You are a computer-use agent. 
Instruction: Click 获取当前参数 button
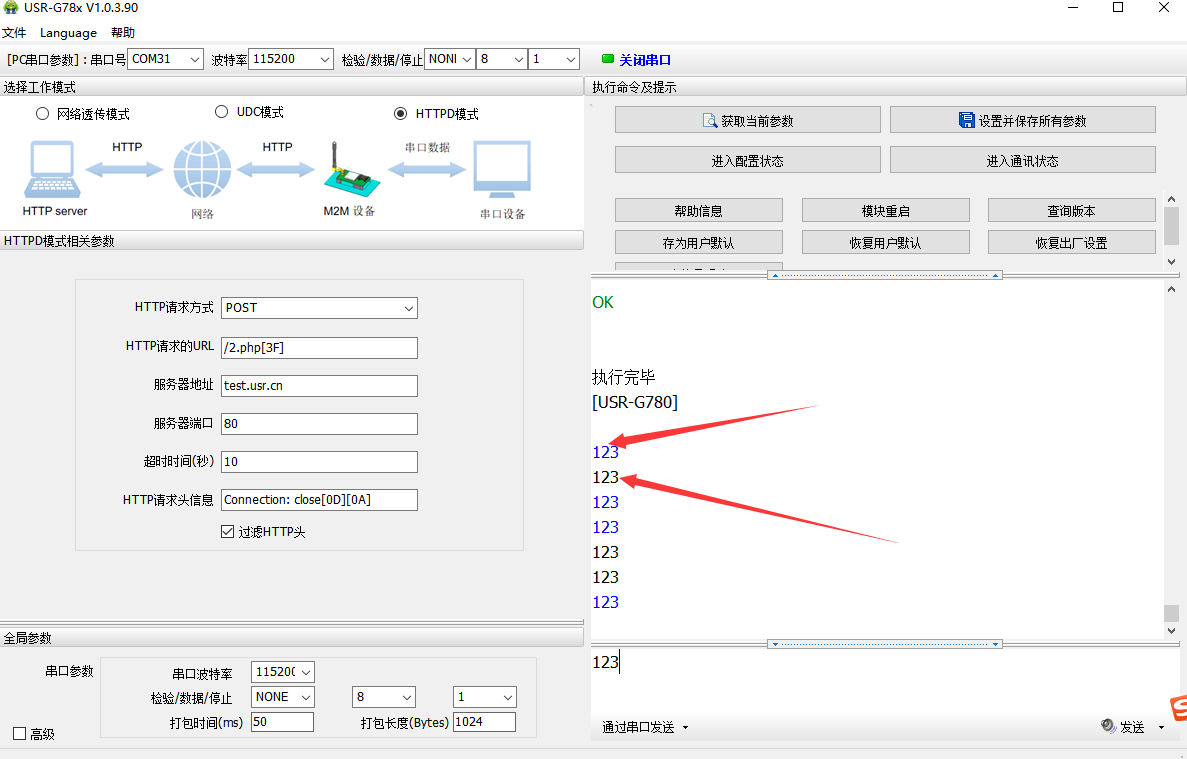point(747,120)
